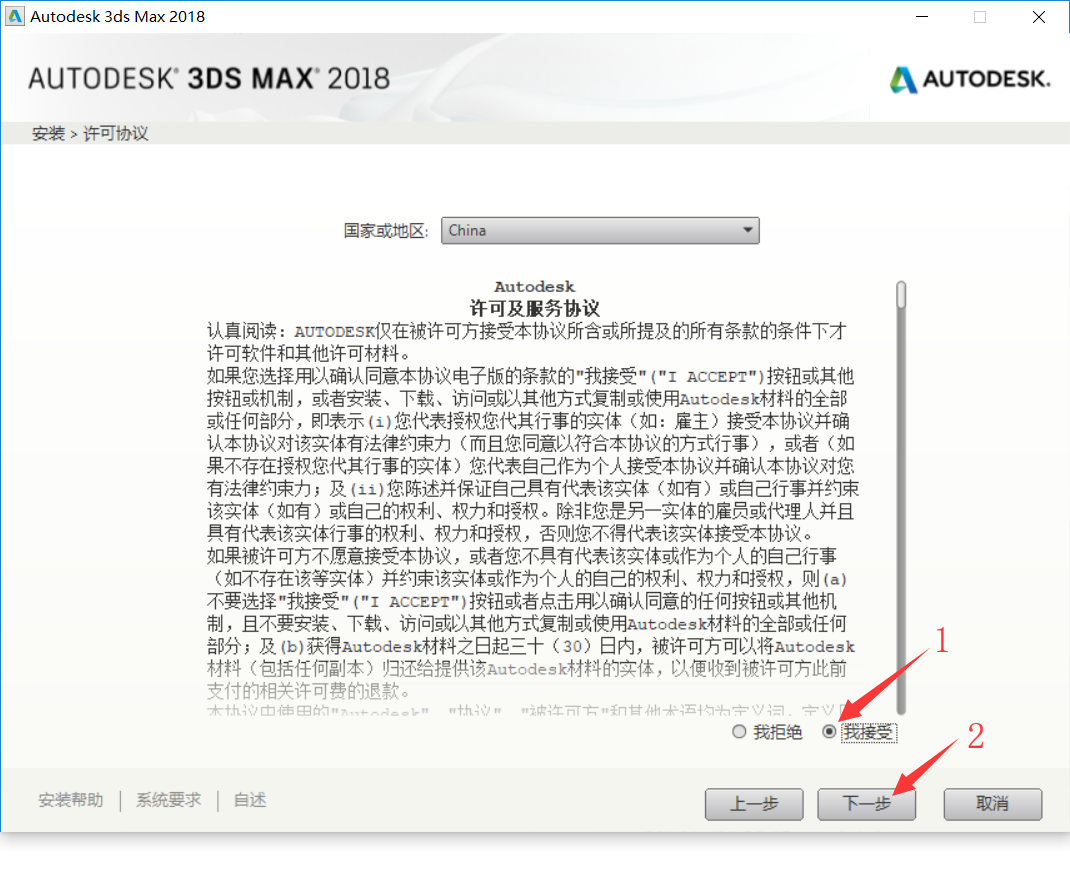Go back with the 上一步 button

[x=754, y=804]
